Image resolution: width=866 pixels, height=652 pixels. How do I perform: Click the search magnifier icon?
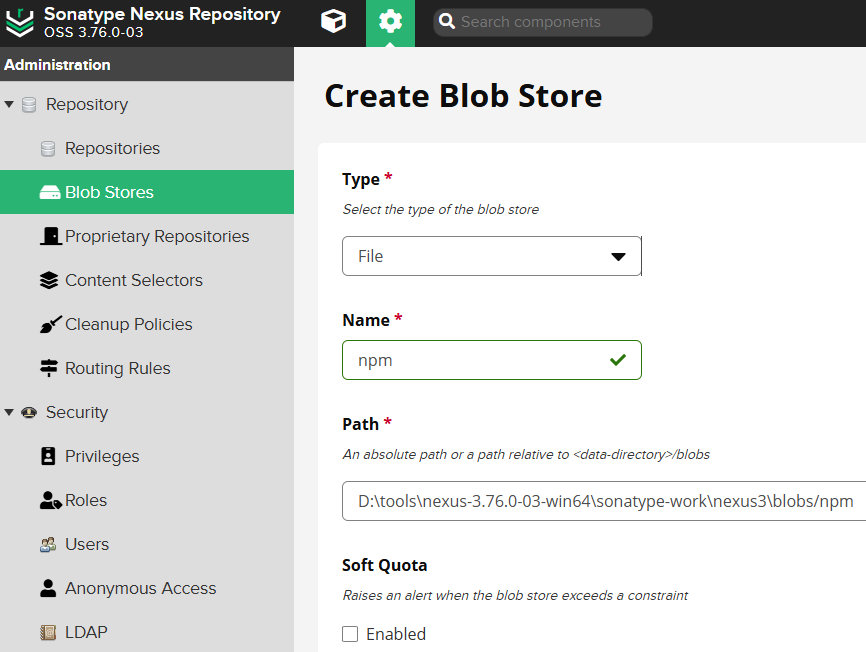(446, 22)
